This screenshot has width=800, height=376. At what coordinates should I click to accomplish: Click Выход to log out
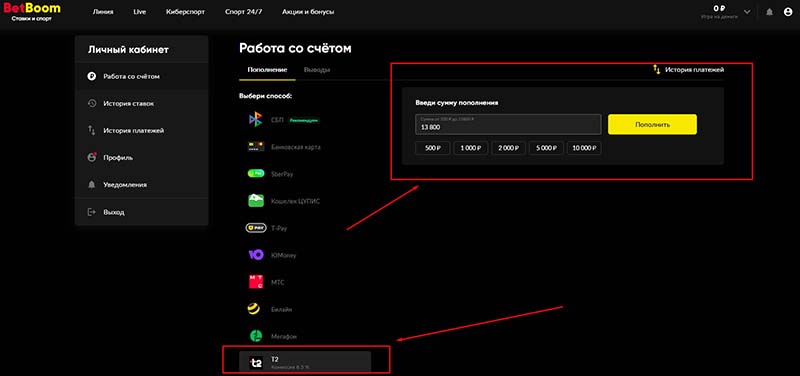141,212
